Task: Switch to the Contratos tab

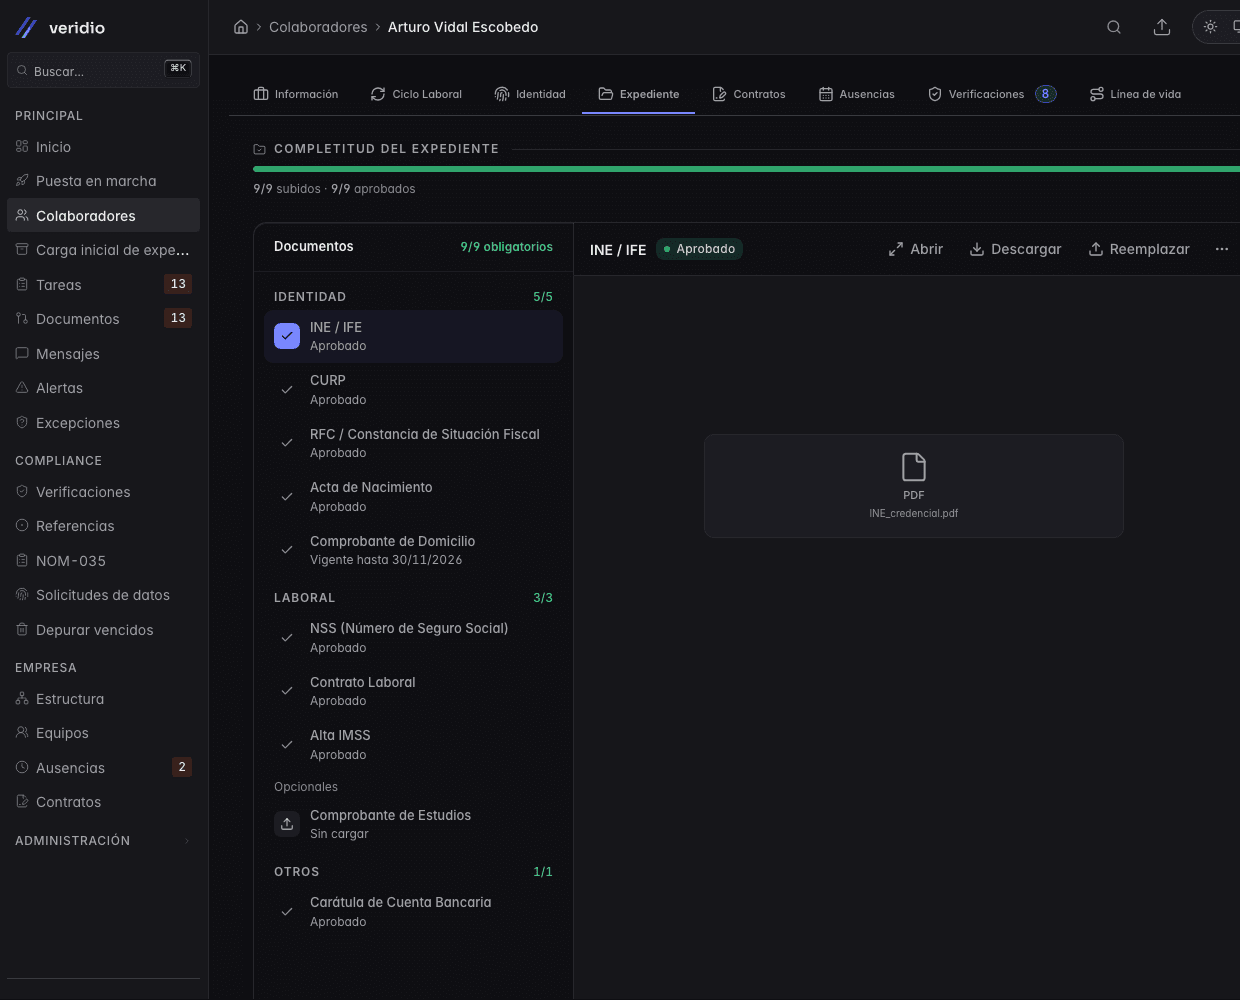Action: pyautogui.click(x=749, y=94)
